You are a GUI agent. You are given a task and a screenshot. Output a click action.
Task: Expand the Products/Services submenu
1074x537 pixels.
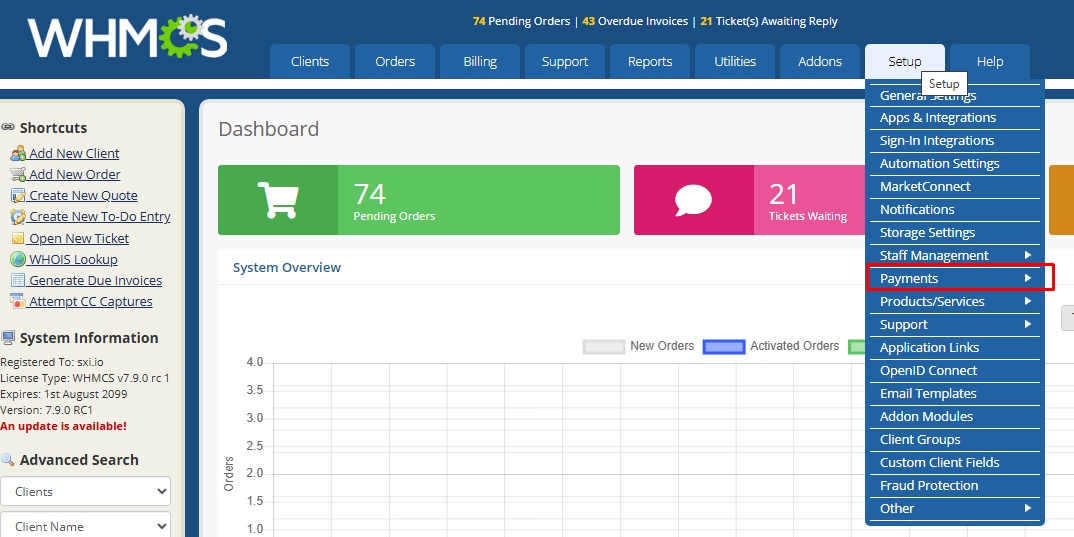click(x=956, y=301)
